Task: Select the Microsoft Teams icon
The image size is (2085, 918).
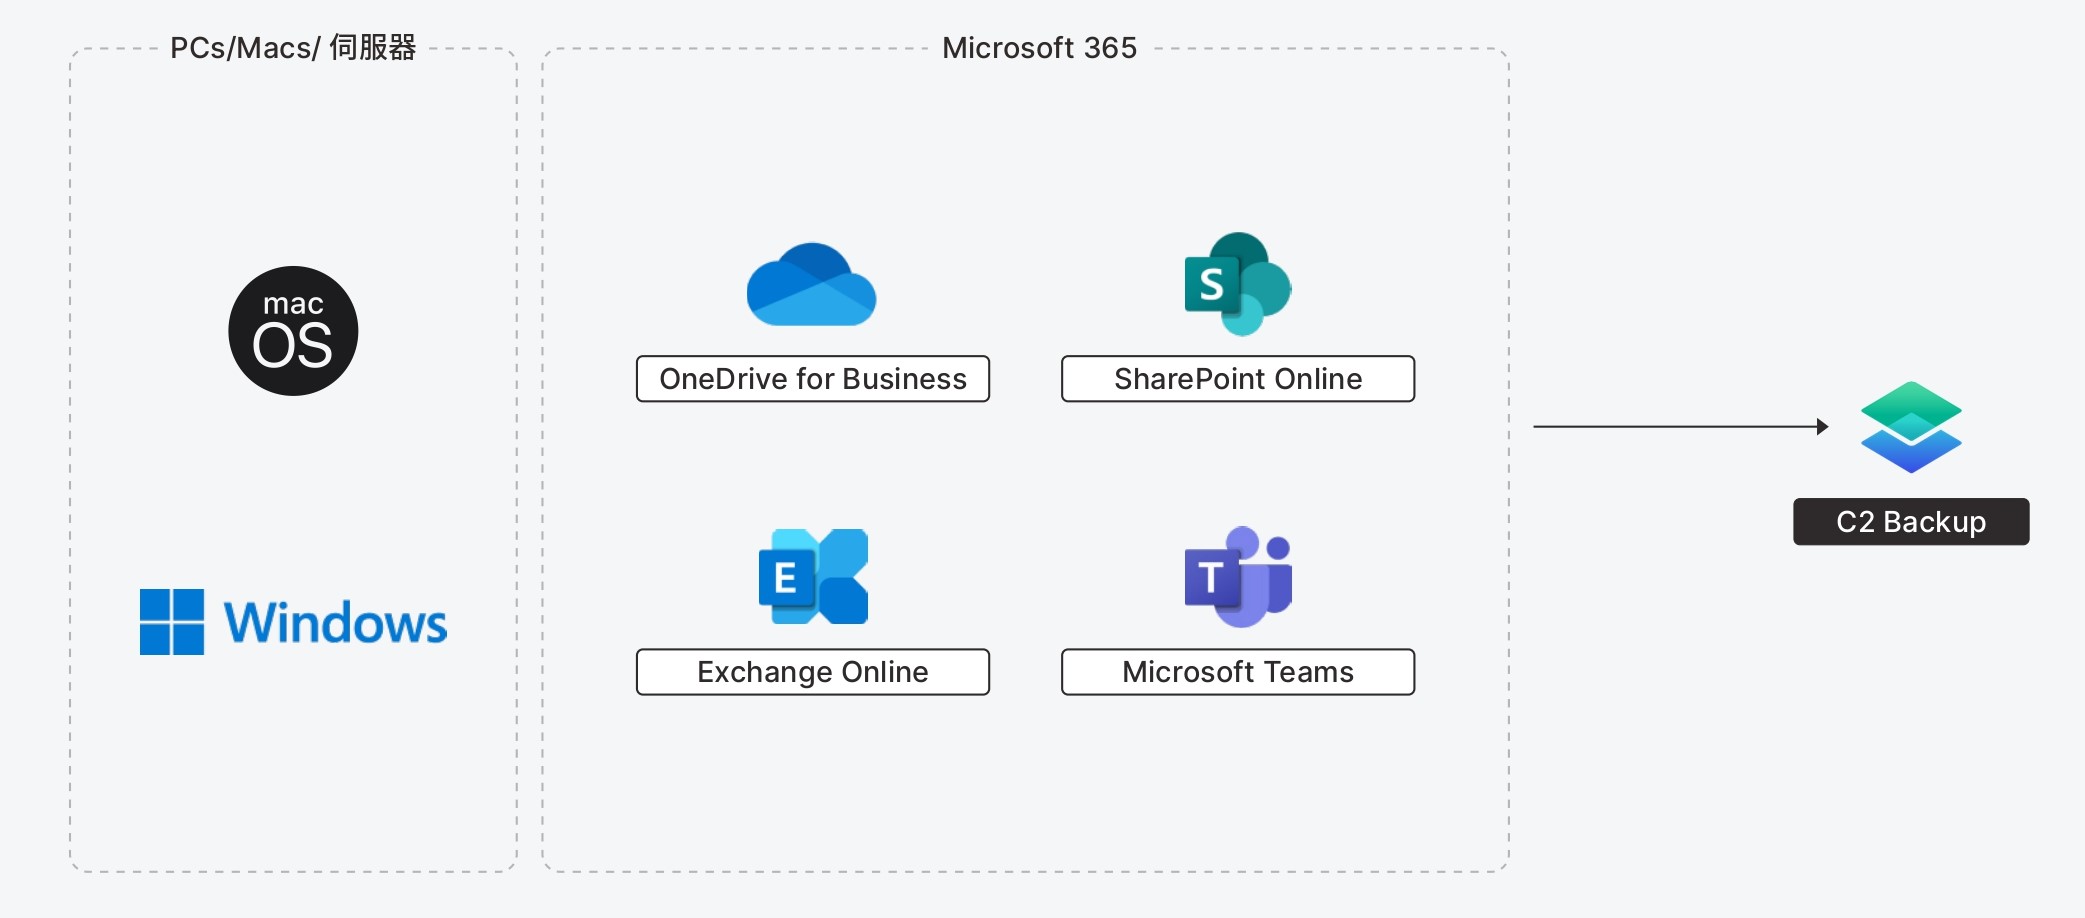Action: (x=1238, y=577)
